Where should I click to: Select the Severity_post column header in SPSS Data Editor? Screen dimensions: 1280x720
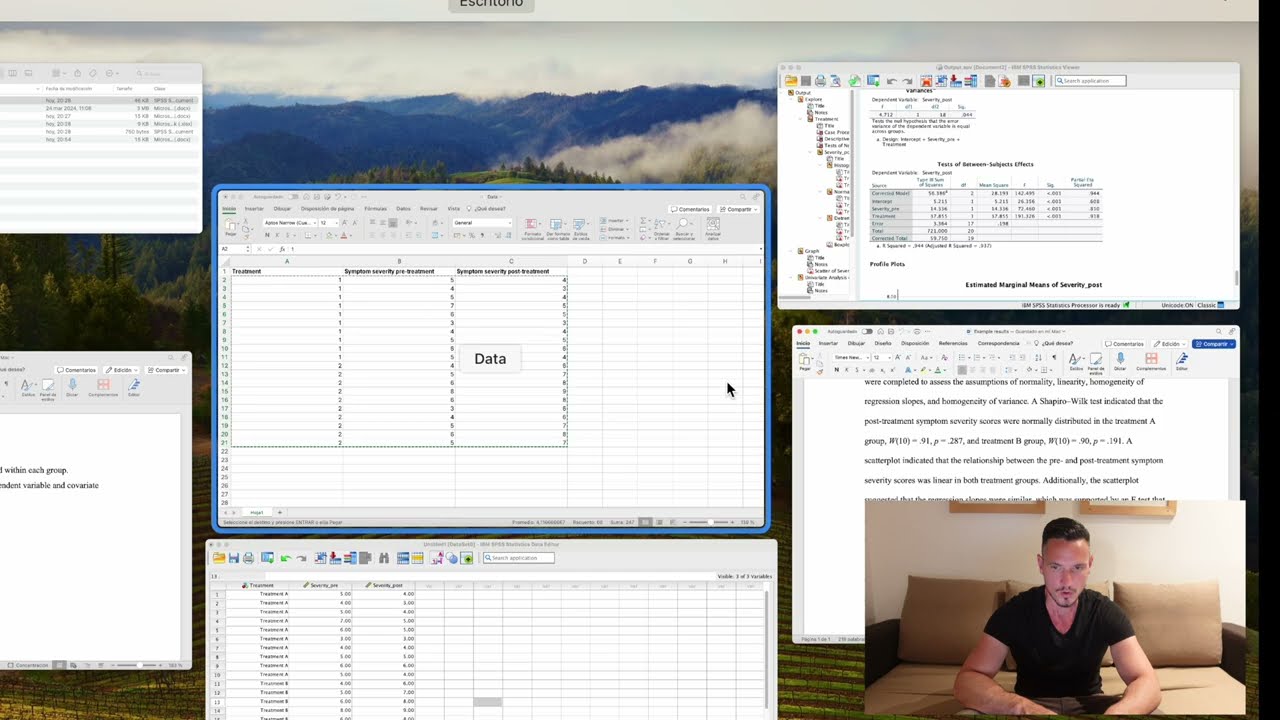coord(385,585)
